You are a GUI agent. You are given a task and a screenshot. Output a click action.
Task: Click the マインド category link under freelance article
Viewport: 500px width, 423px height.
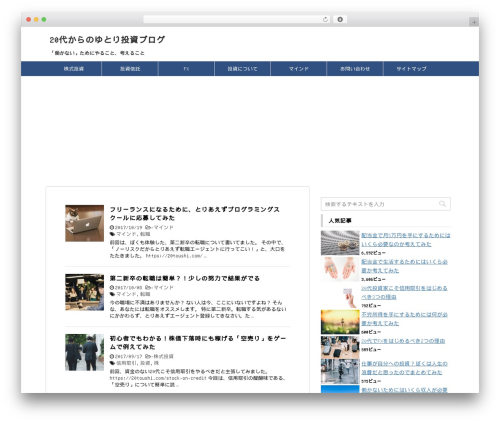tap(163, 227)
